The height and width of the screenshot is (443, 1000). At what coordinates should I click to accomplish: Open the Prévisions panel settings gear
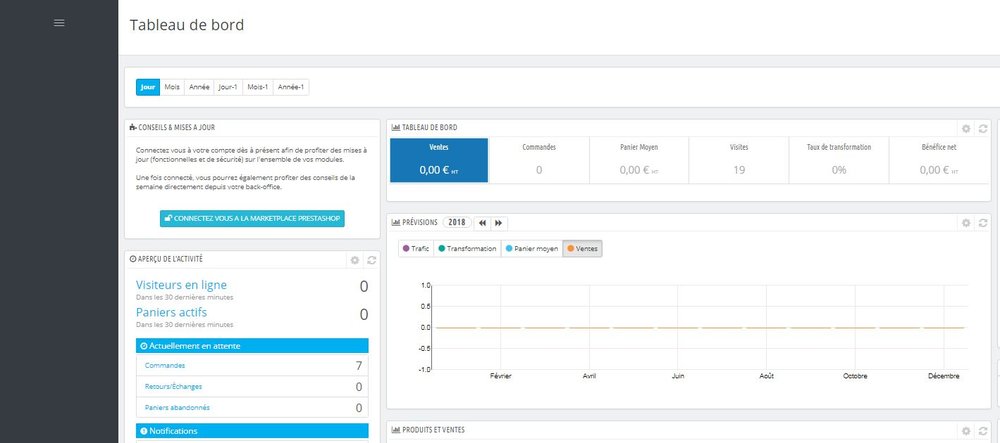(966, 223)
